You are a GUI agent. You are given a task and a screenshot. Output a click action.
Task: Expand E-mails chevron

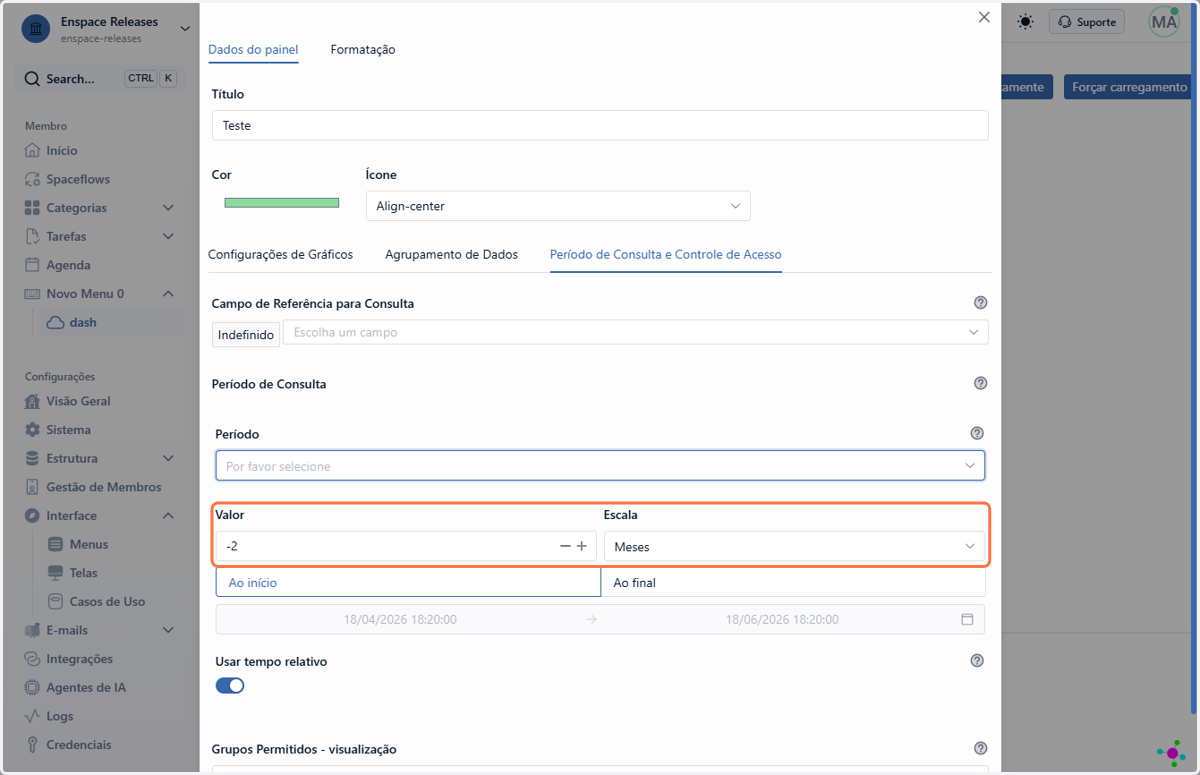(168, 630)
